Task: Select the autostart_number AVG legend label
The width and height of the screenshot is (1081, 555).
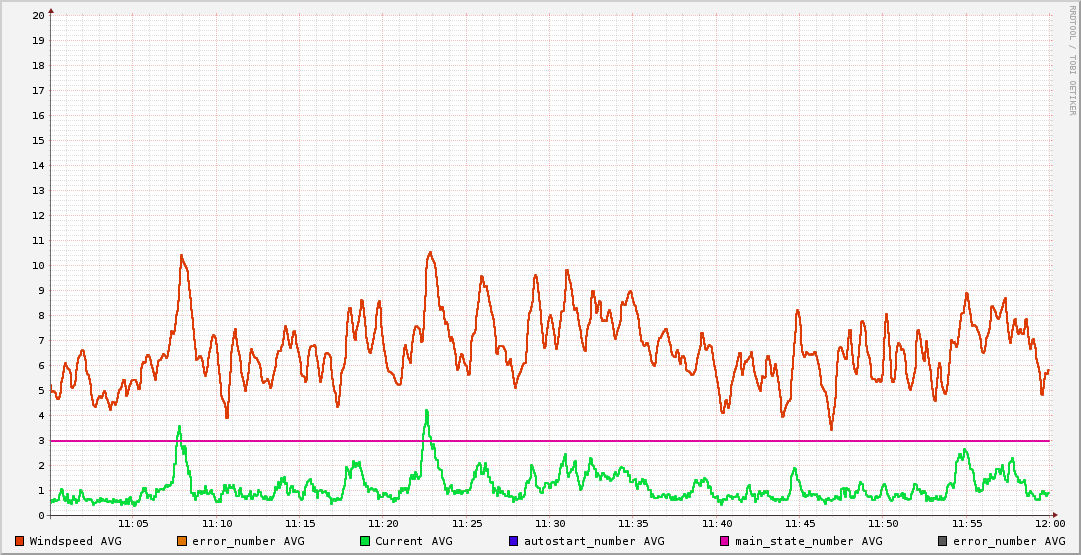Action: [x=594, y=541]
